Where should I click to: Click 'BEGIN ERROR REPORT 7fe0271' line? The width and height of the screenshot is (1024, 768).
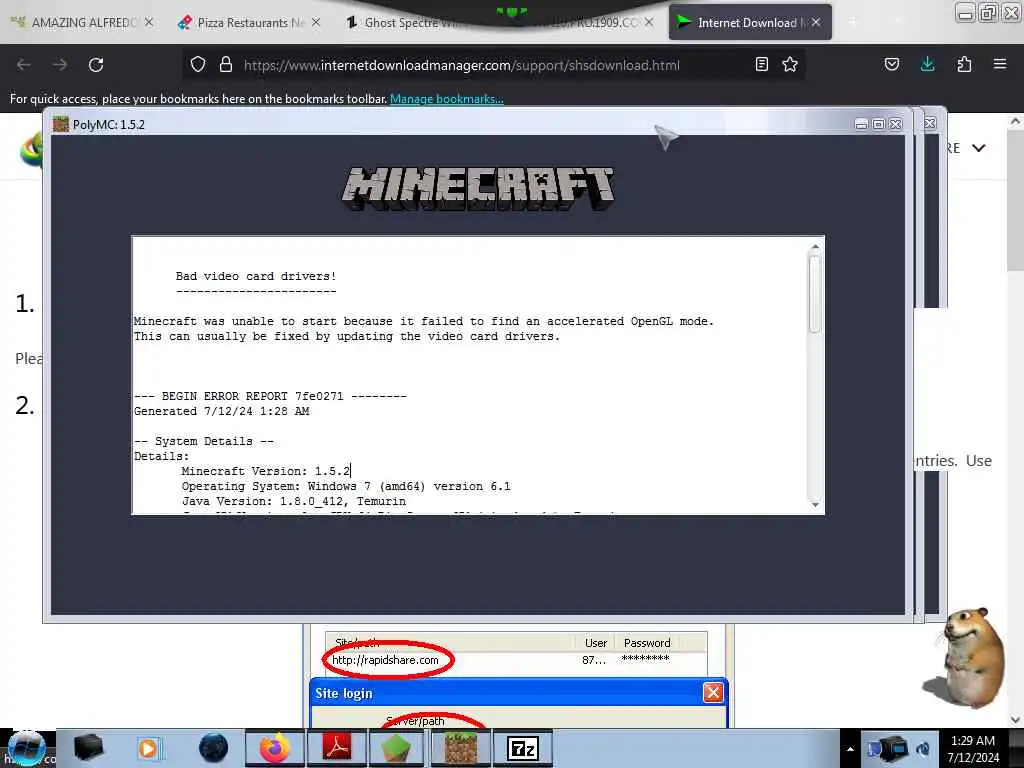[270, 396]
